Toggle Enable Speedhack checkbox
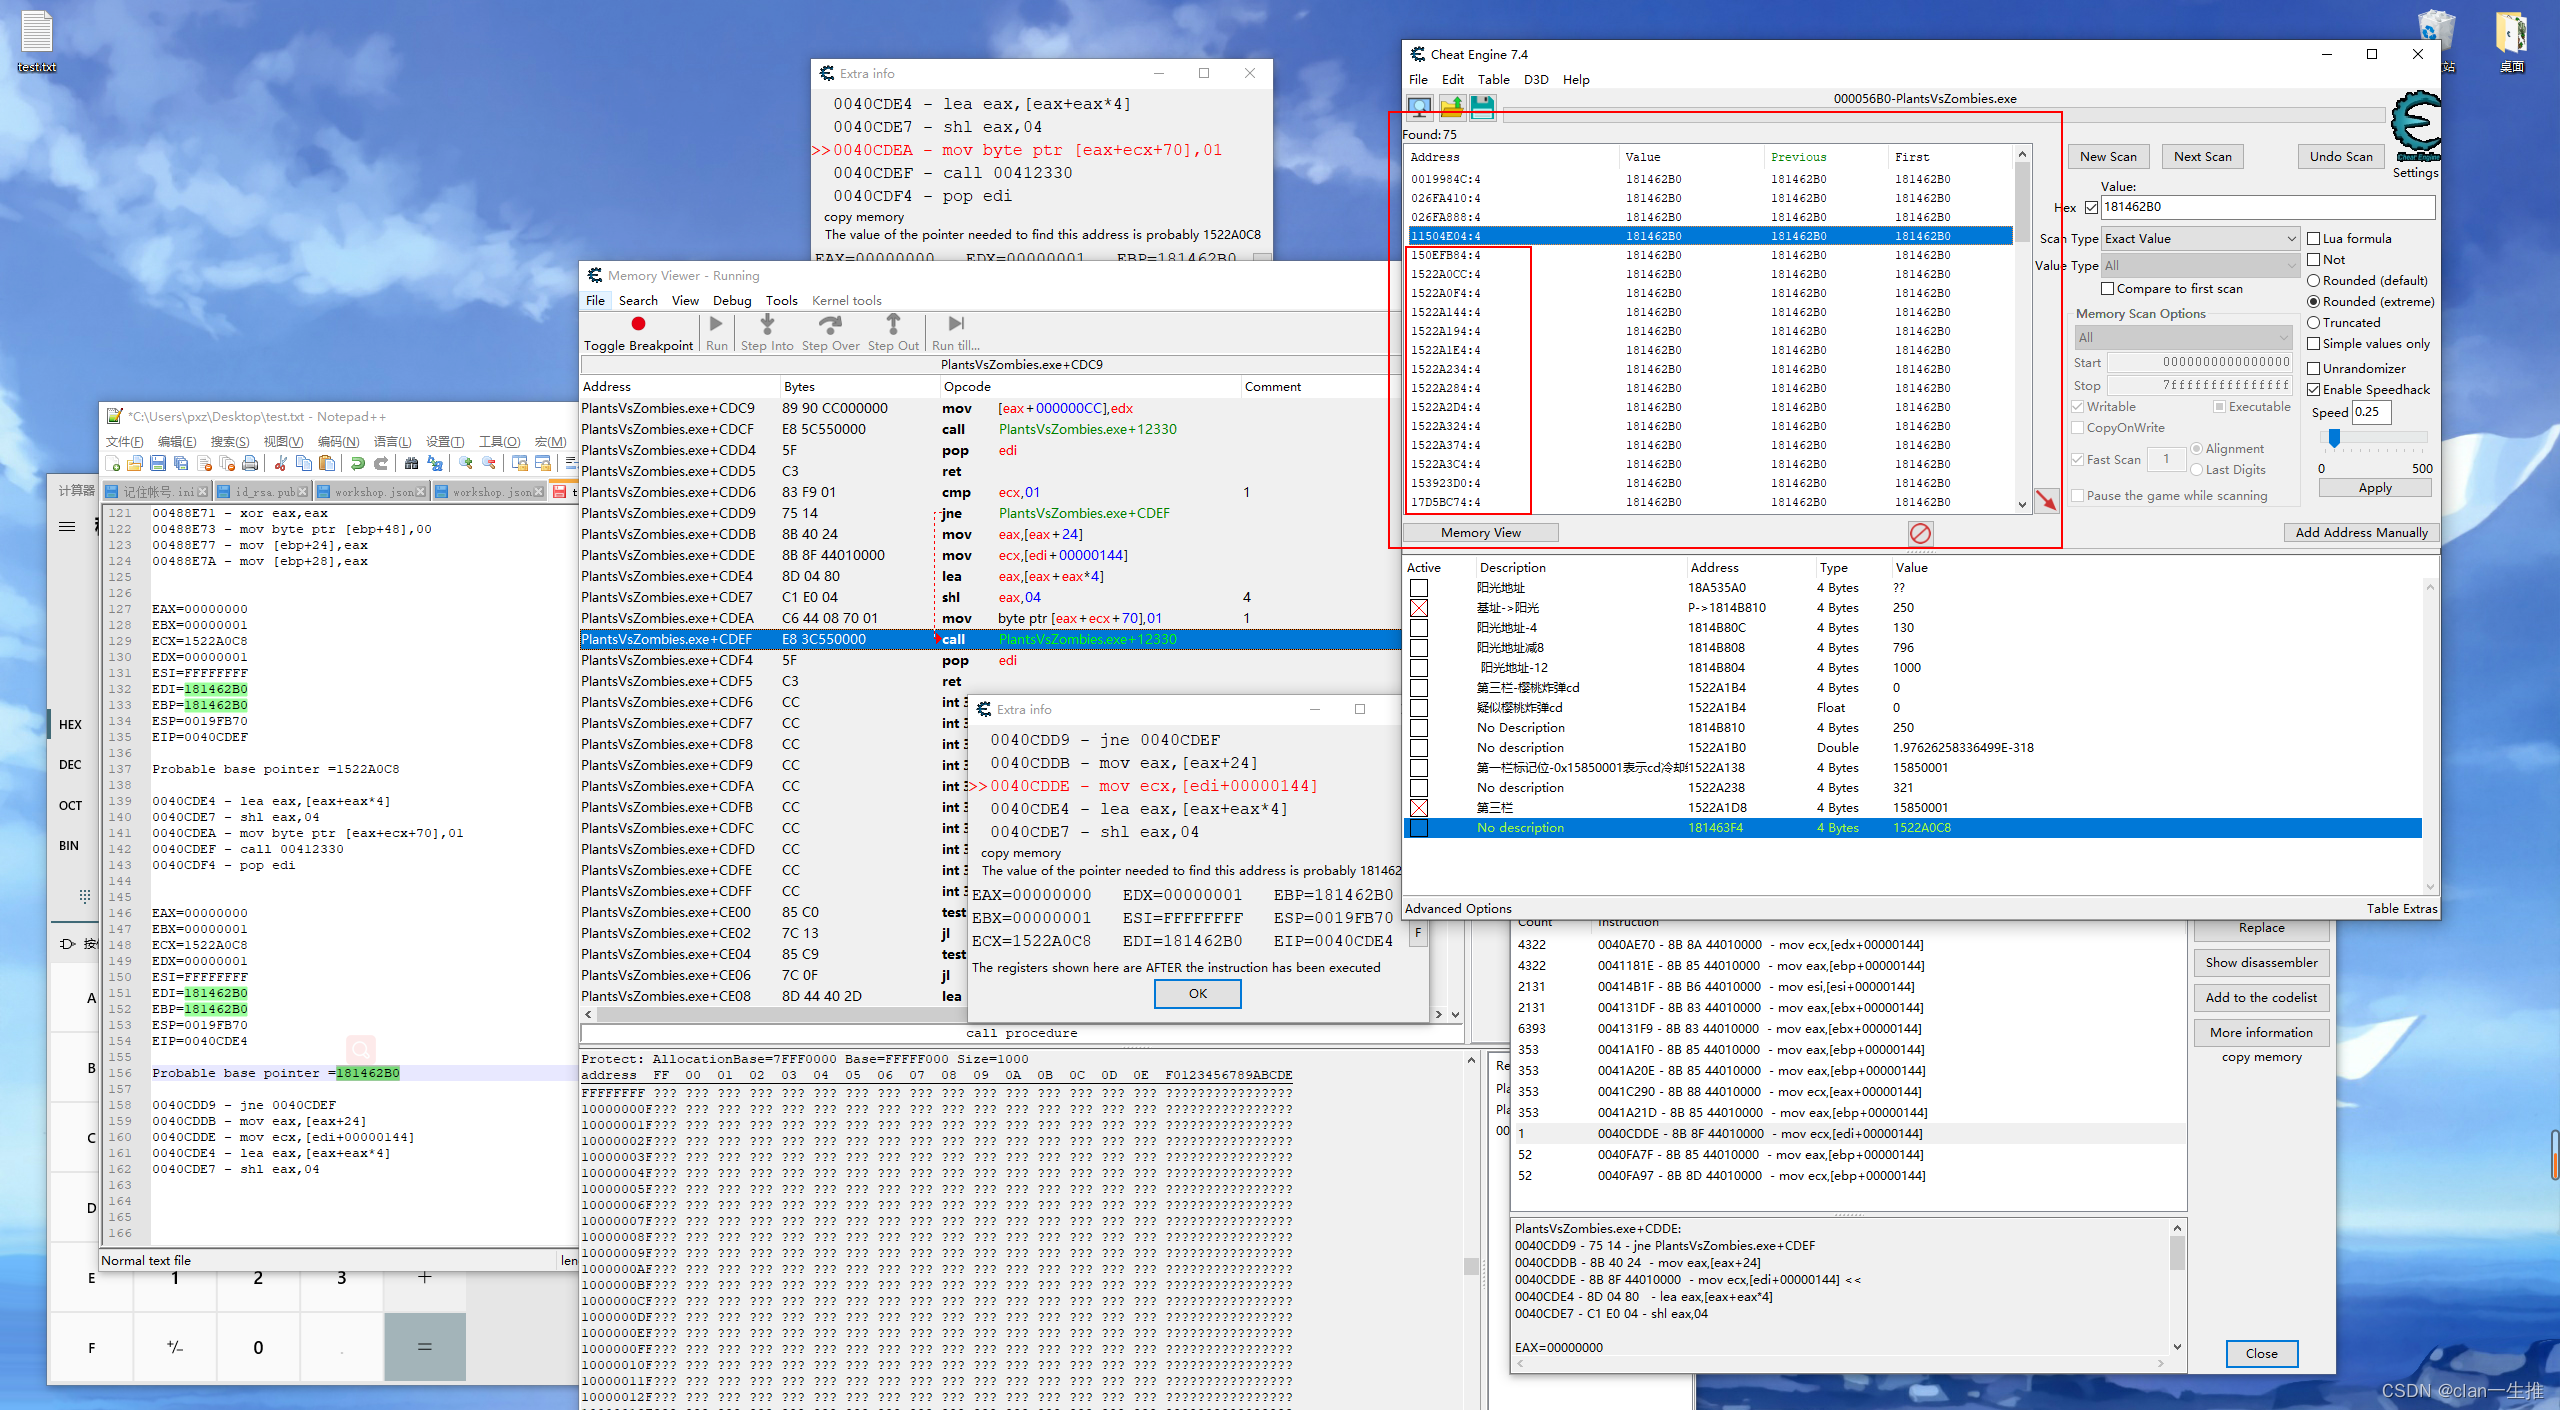This screenshot has height=1410, width=2560. click(x=2313, y=390)
